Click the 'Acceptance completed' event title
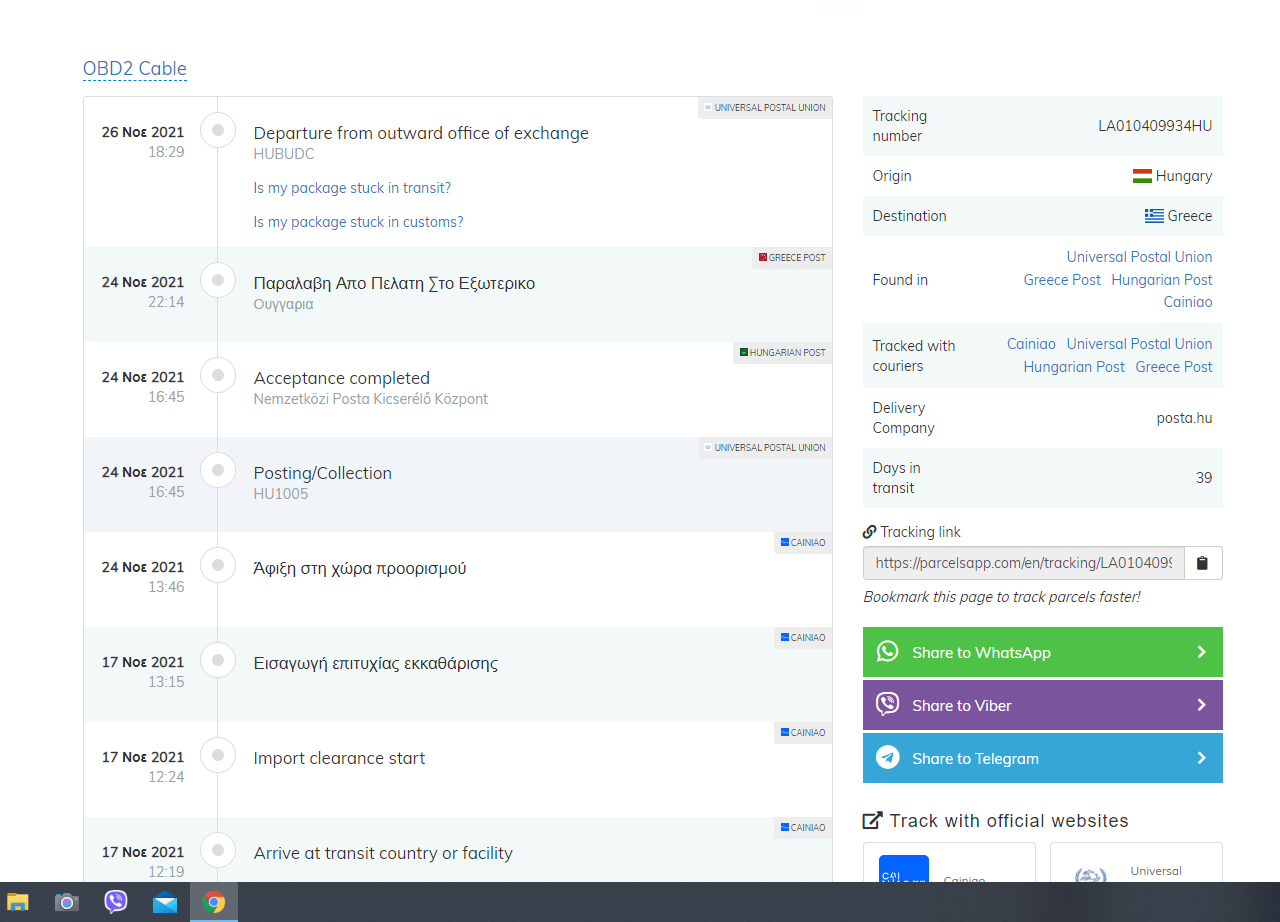Viewport: 1280px width, 922px height. point(342,378)
